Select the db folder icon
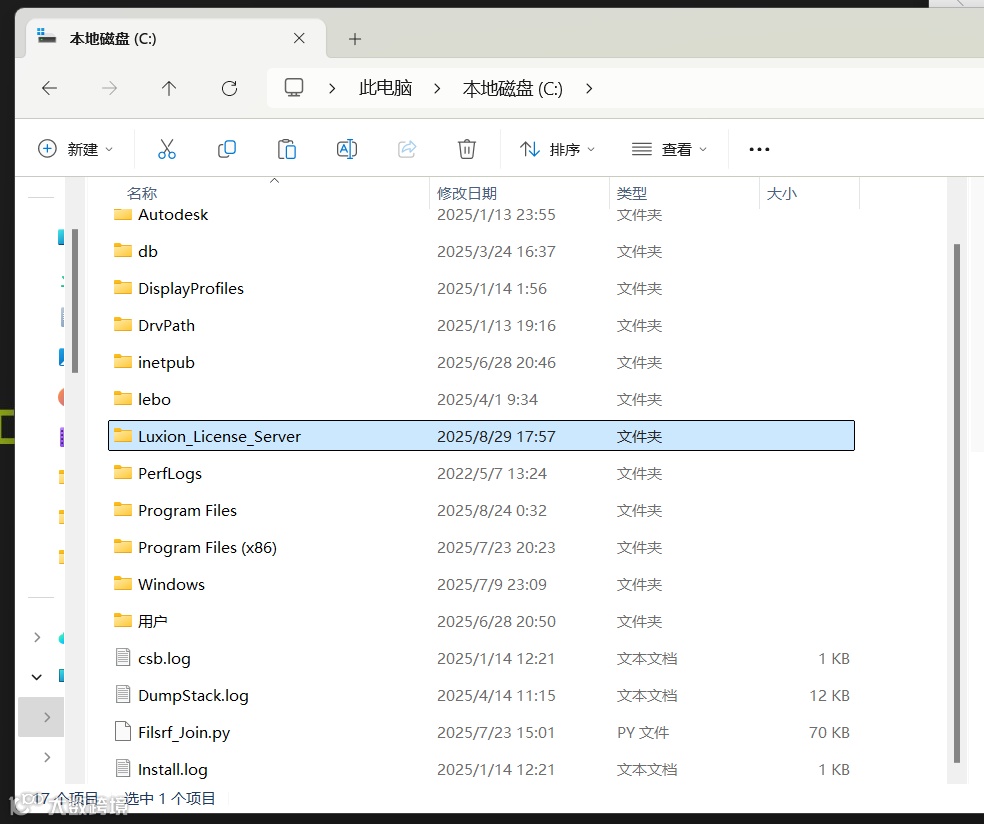Viewport: 984px width, 824px height. click(122, 251)
